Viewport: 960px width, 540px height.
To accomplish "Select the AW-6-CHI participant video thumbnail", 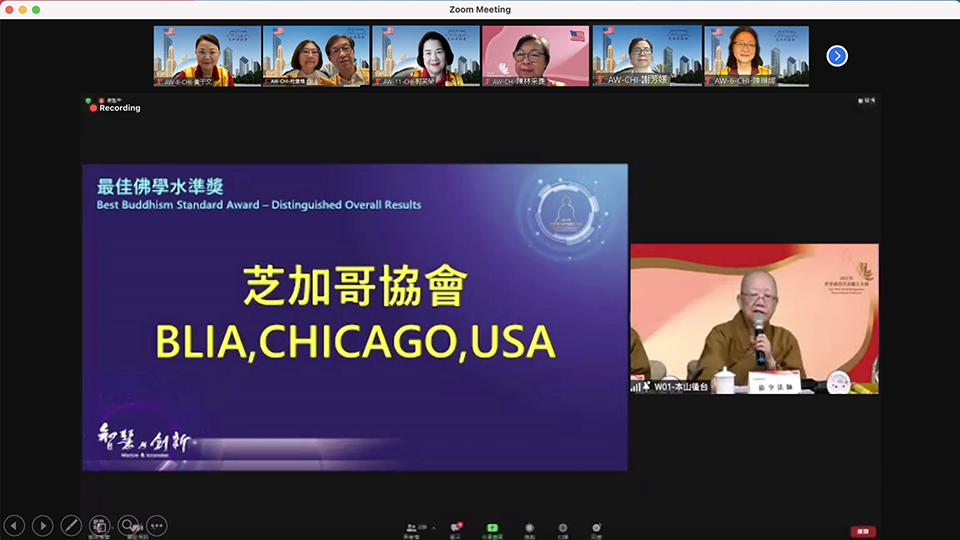I will pyautogui.click(x=756, y=56).
